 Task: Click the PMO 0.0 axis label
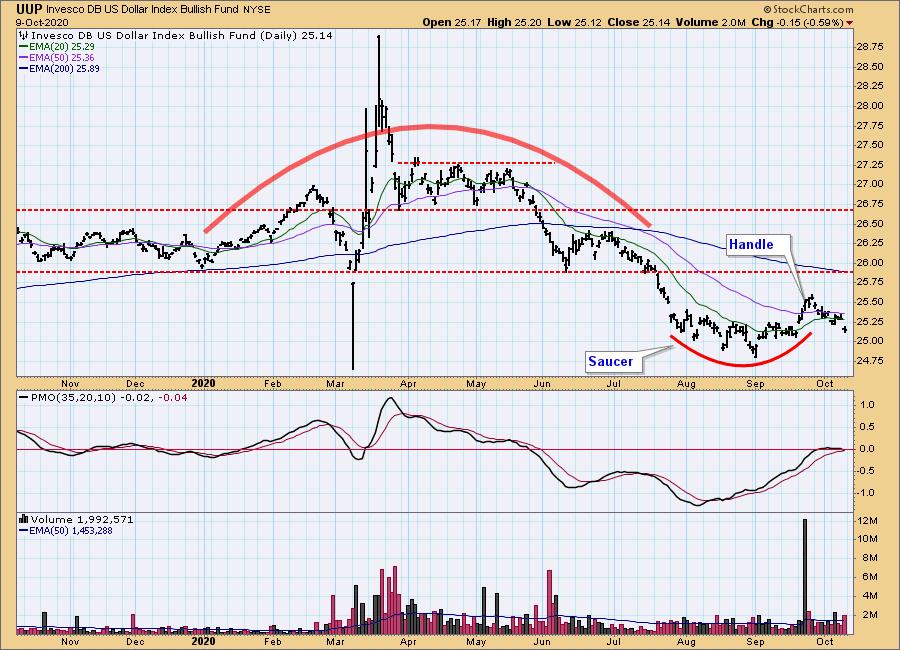[867, 449]
